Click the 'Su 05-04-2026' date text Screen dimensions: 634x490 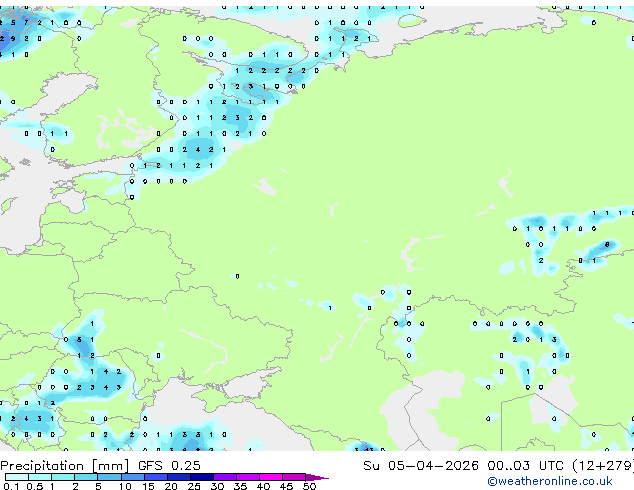click(x=421, y=466)
